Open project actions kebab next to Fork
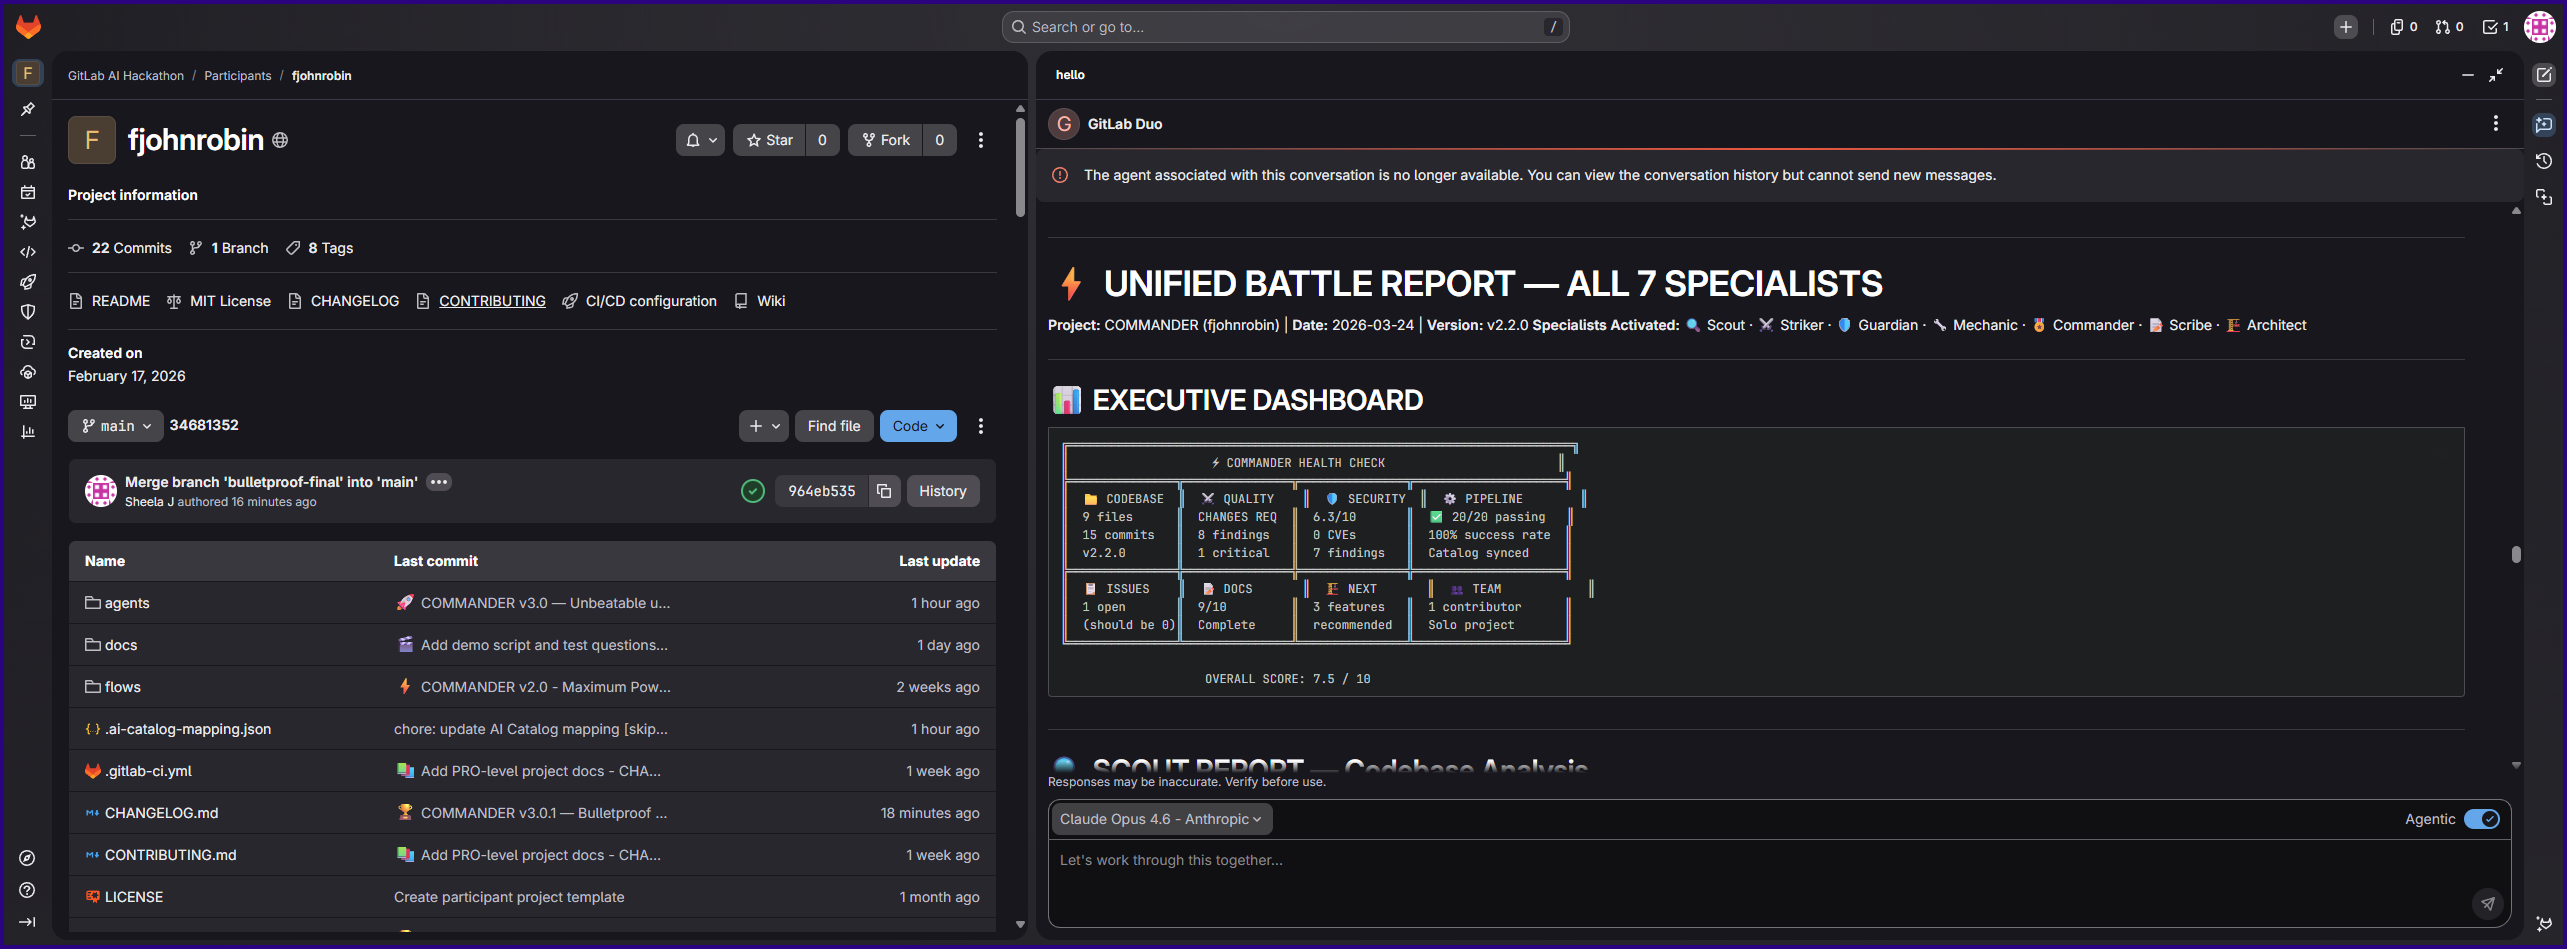The height and width of the screenshot is (949, 2567). (981, 140)
